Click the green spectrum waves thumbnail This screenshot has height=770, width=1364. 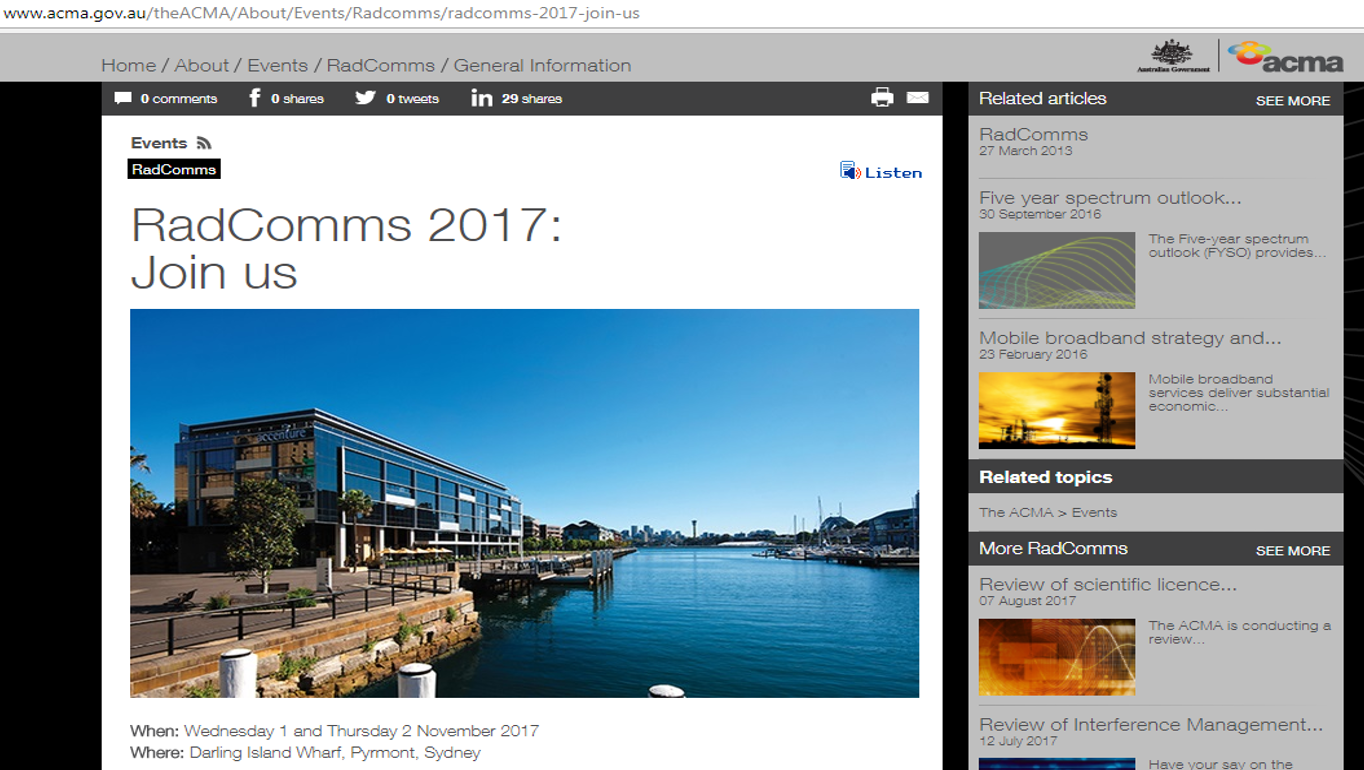(1057, 270)
